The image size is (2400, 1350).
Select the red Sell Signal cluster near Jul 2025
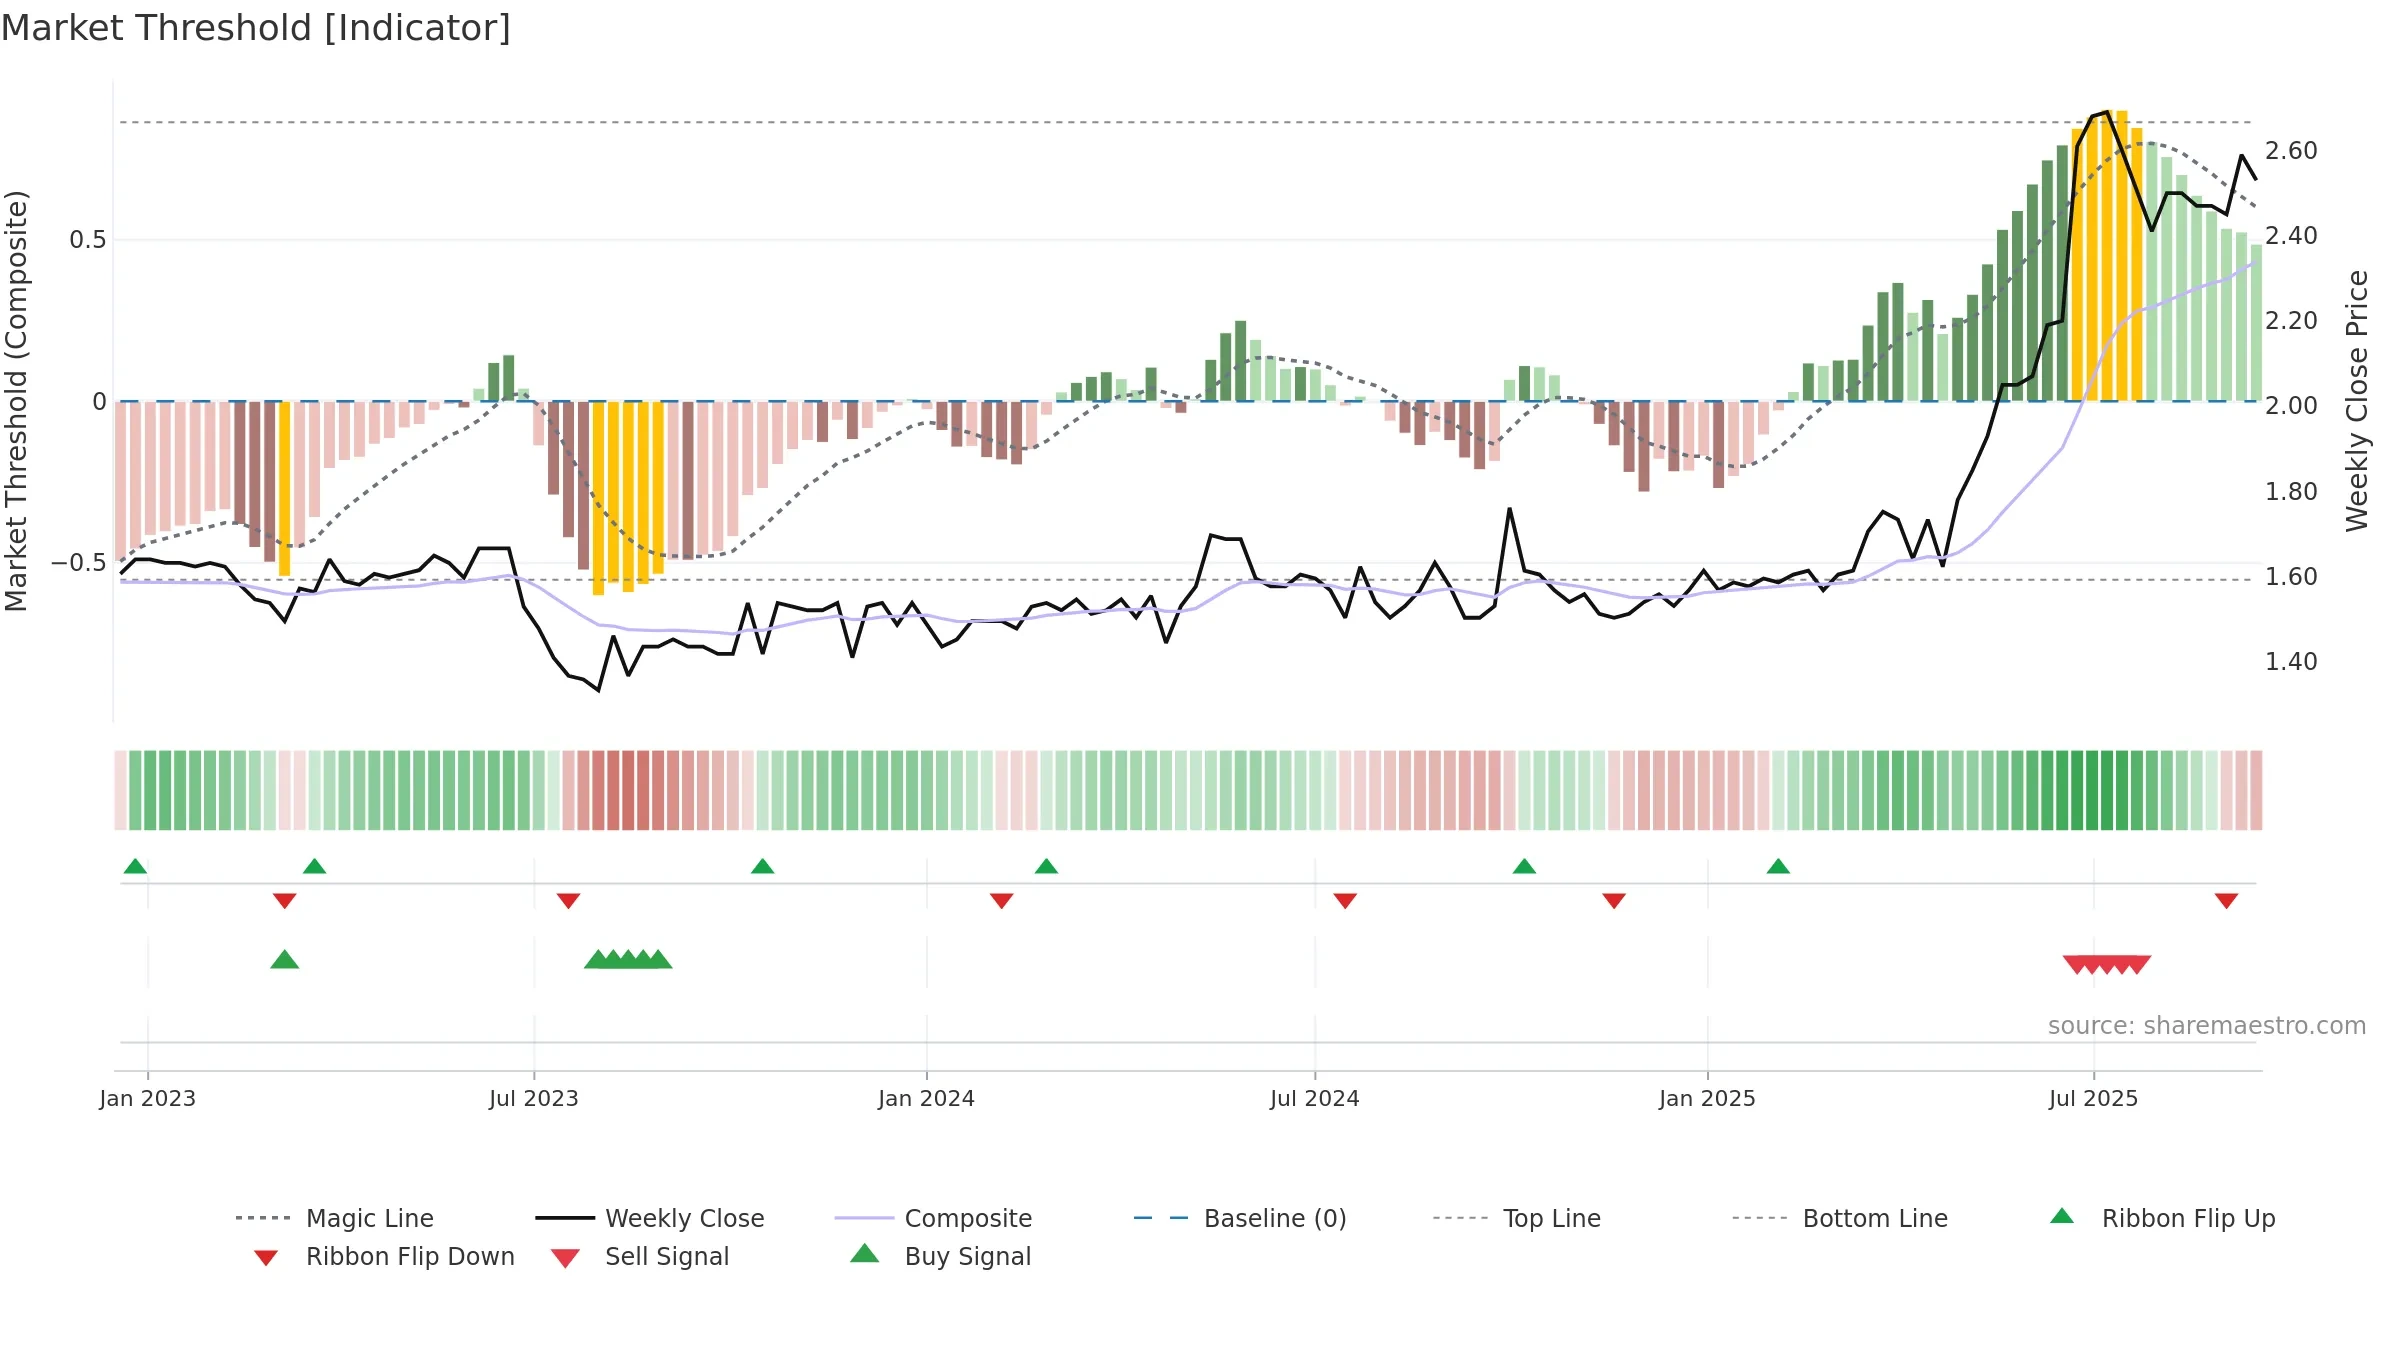click(2107, 965)
